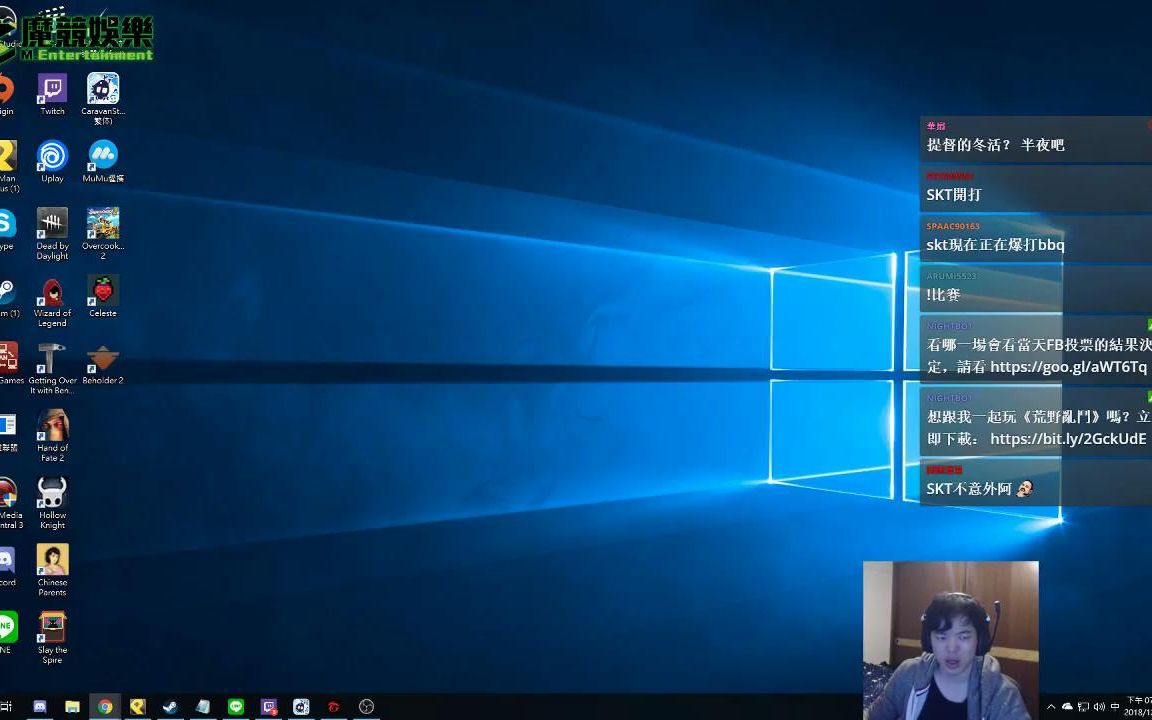
Task: Open Getting Over It with Bennett shortcut
Action: pos(52,369)
